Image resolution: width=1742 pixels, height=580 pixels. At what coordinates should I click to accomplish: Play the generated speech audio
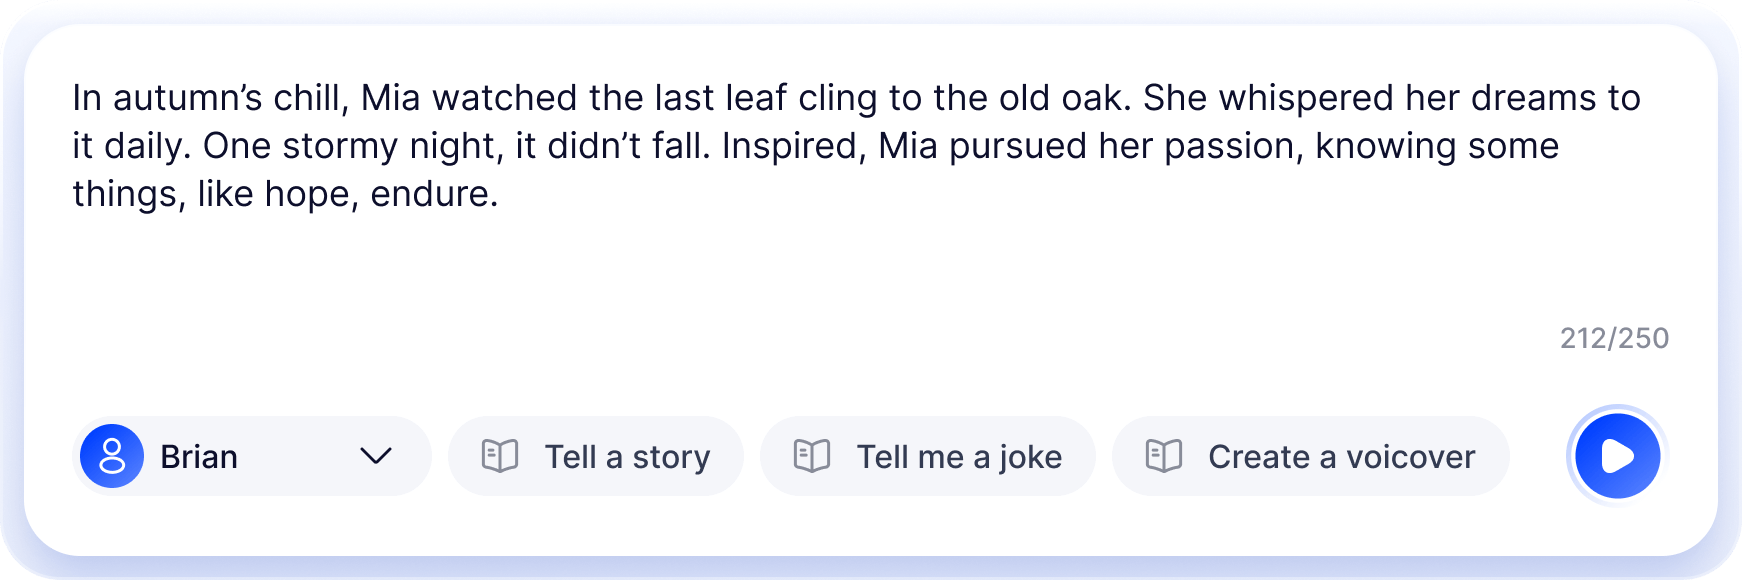coord(1617,456)
